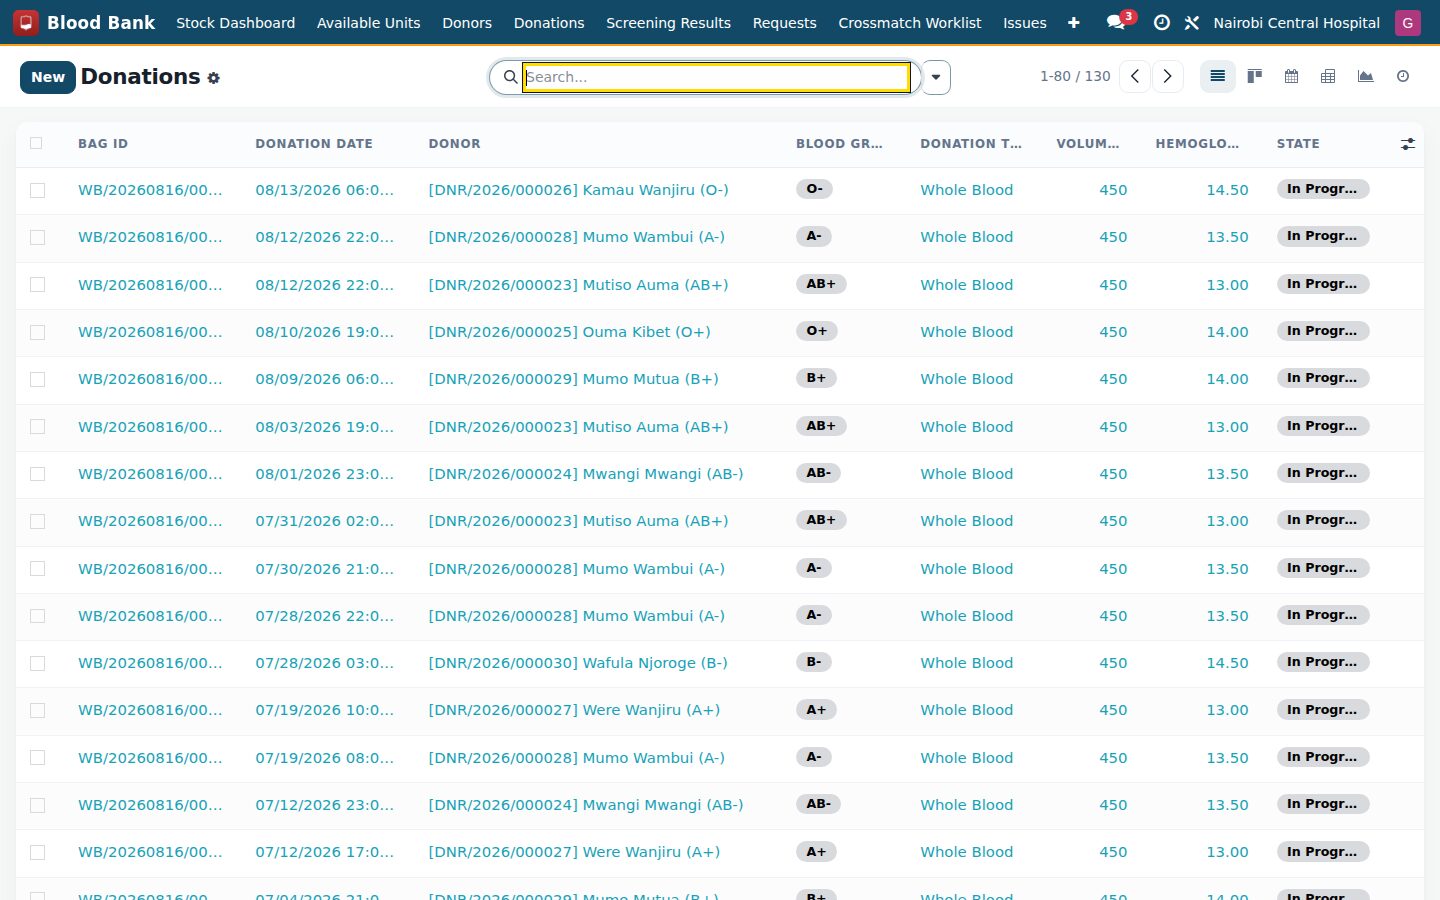Open optional columns adjust icon
The width and height of the screenshot is (1440, 900).
coord(1407,144)
